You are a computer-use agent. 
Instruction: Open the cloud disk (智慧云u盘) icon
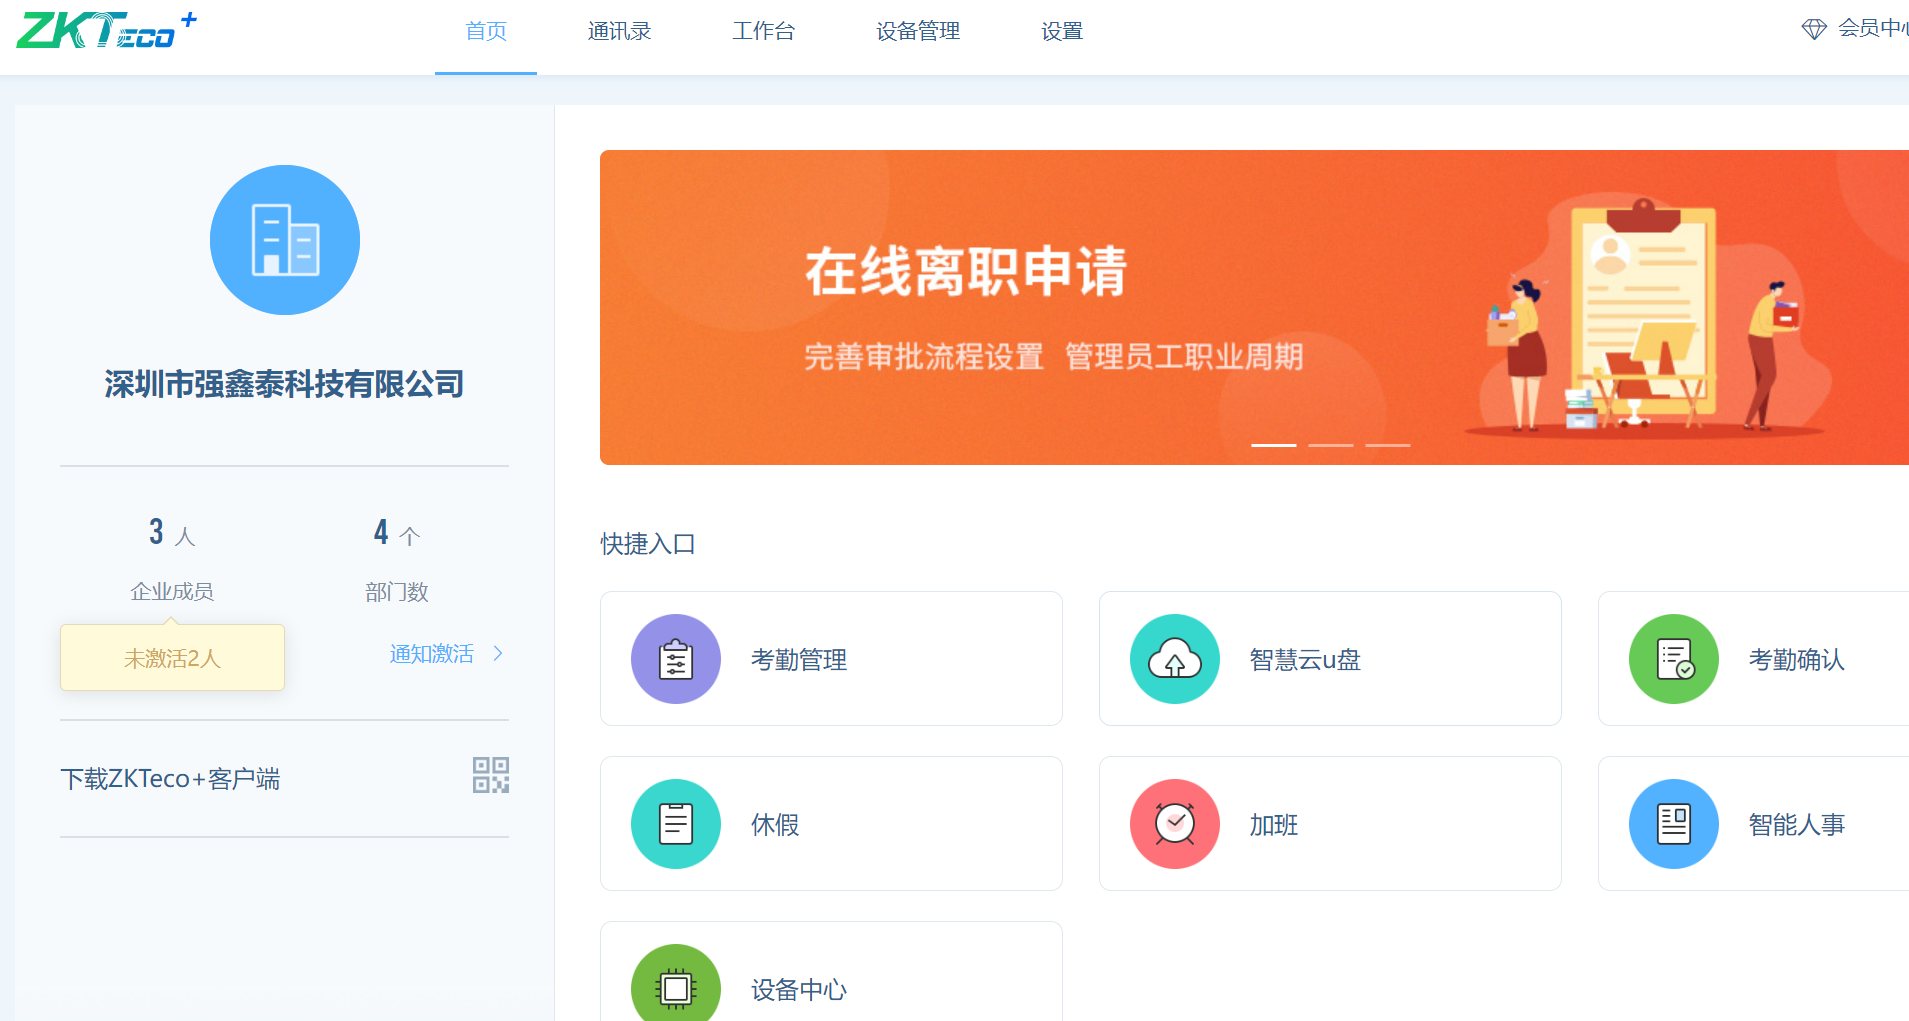[1174, 659]
